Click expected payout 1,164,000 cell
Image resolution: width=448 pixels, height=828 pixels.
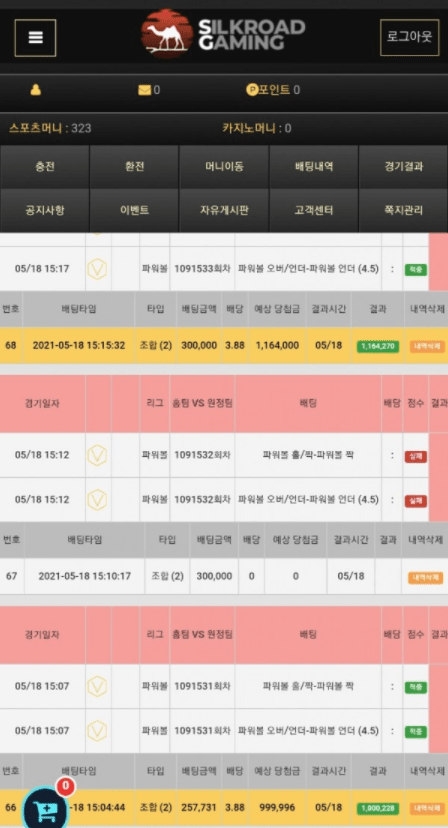point(277,345)
